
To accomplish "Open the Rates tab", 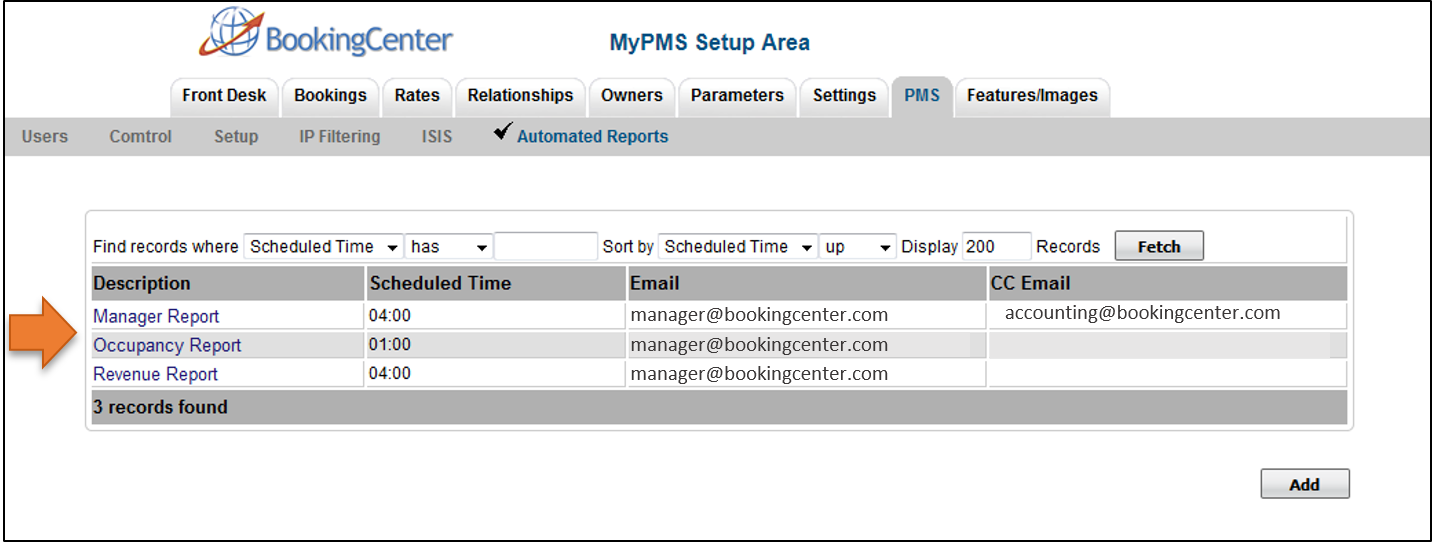I will (x=417, y=96).
